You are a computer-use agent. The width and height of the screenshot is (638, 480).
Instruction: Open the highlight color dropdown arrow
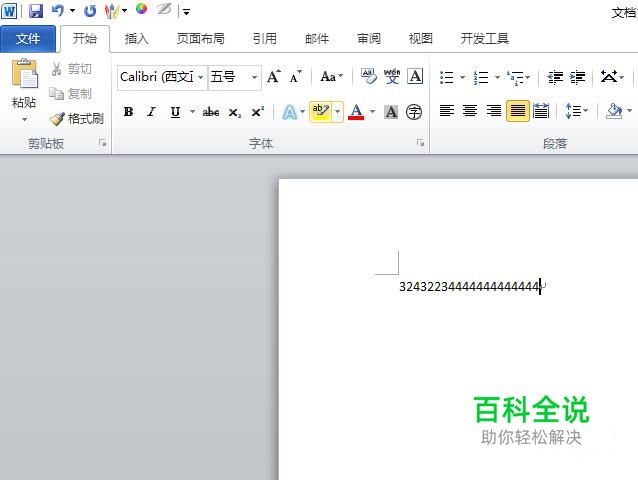tap(337, 111)
